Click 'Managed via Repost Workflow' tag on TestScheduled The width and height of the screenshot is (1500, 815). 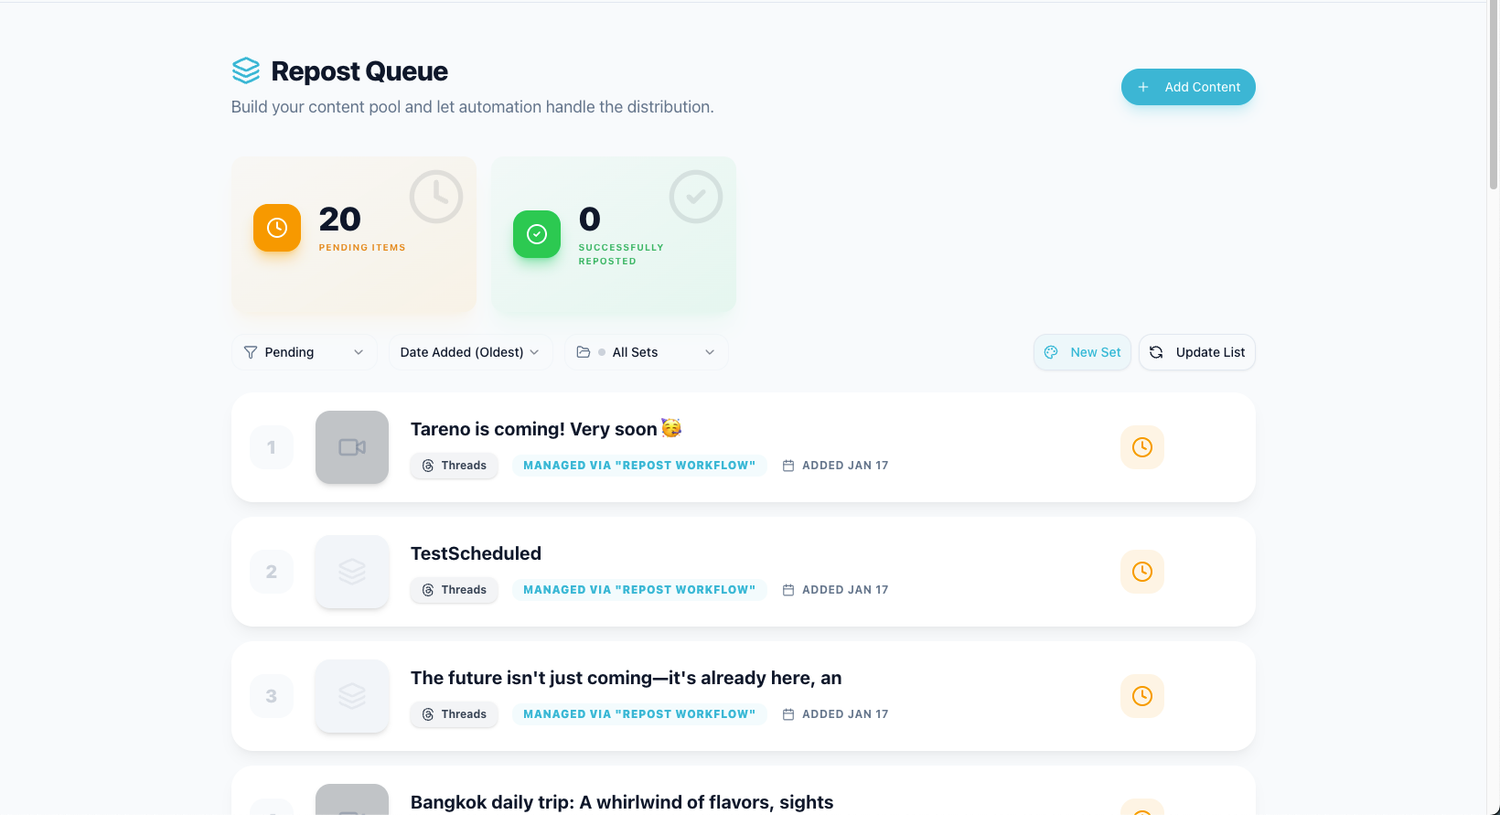pyautogui.click(x=639, y=590)
